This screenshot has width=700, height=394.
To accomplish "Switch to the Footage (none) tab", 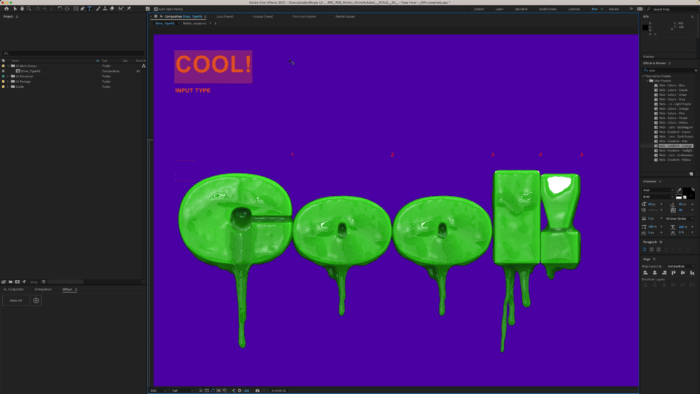I will (263, 17).
